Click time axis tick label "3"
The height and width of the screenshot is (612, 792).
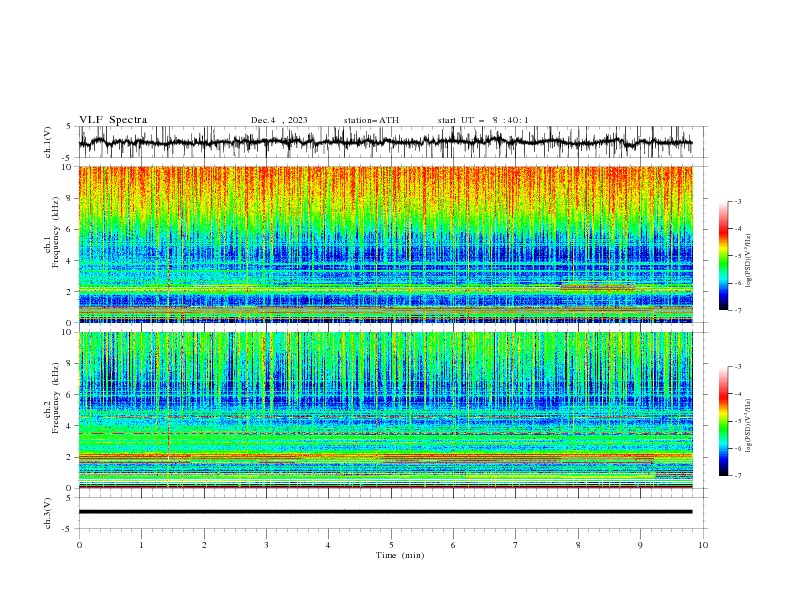[x=266, y=545]
